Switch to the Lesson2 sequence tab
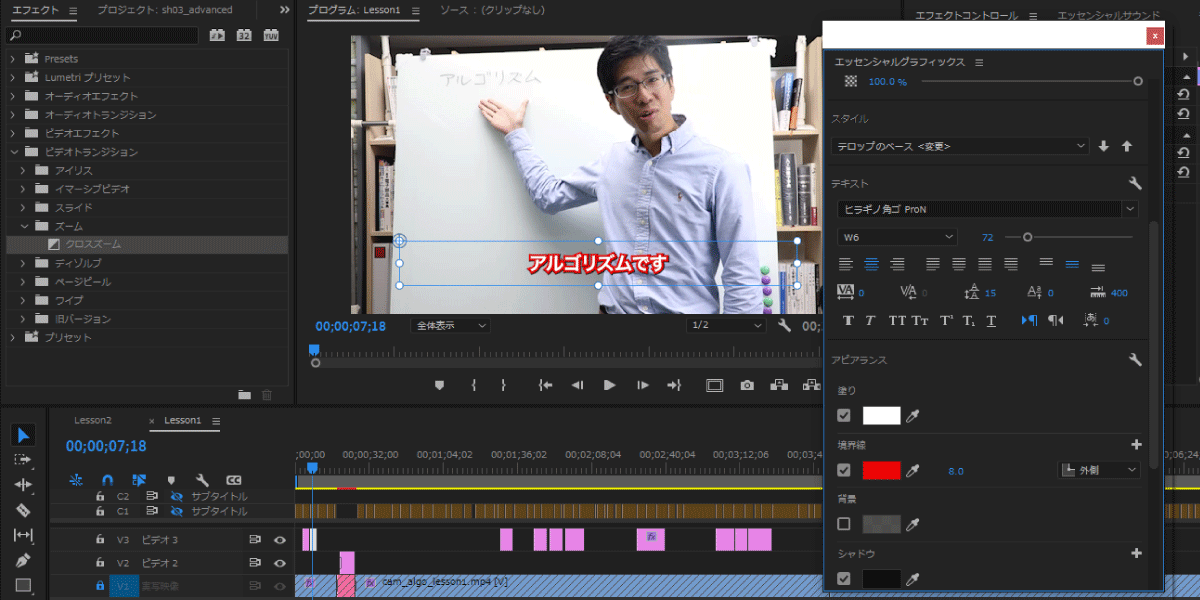Viewport: 1200px width, 600px height. 93,420
